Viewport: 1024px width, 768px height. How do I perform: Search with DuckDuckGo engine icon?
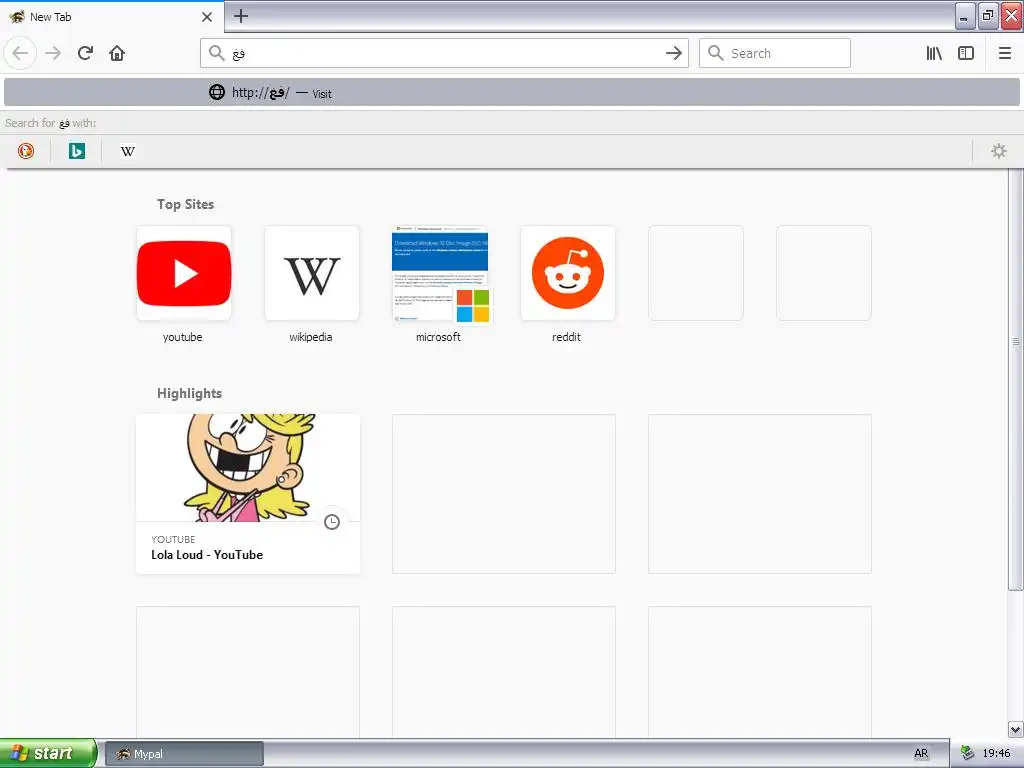pyautogui.click(x=26, y=151)
